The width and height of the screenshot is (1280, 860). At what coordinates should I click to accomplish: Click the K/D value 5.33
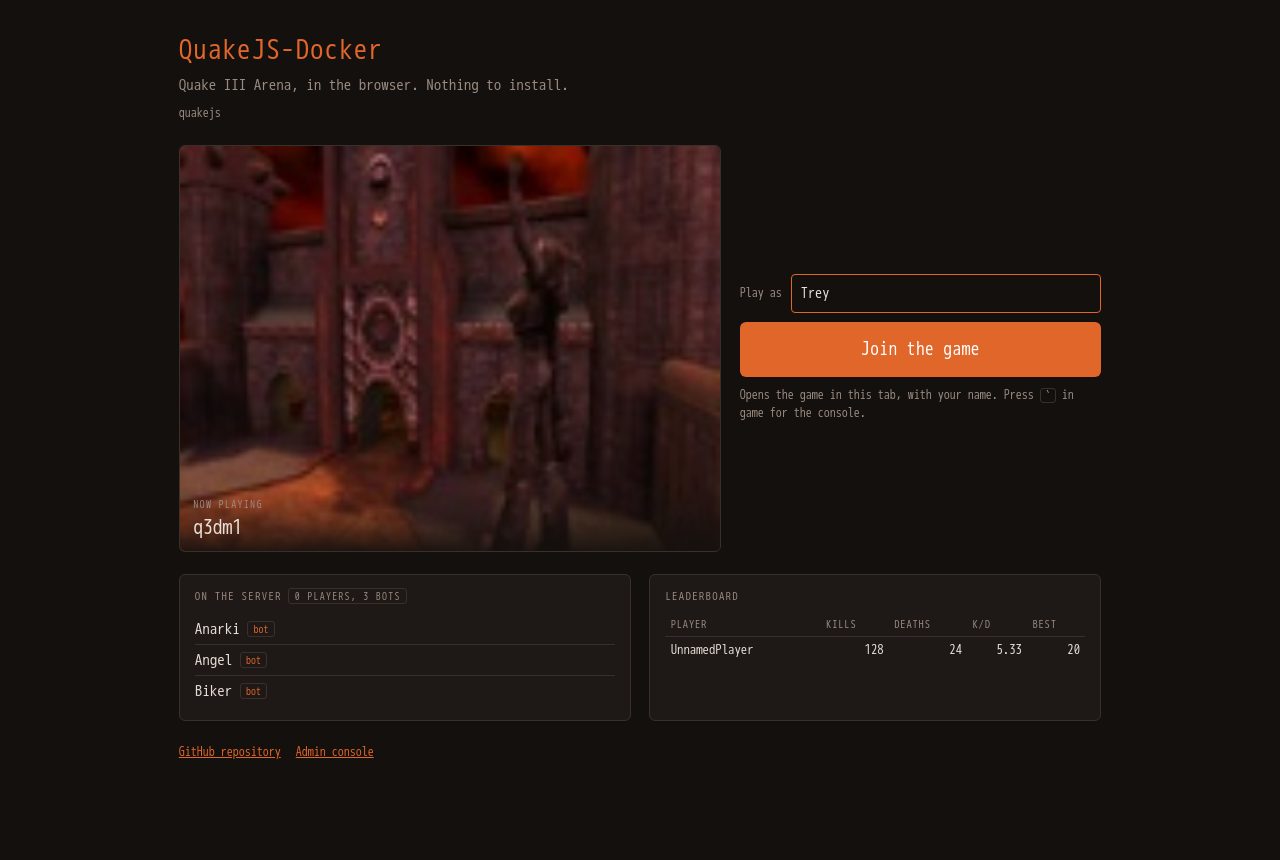click(x=1009, y=650)
